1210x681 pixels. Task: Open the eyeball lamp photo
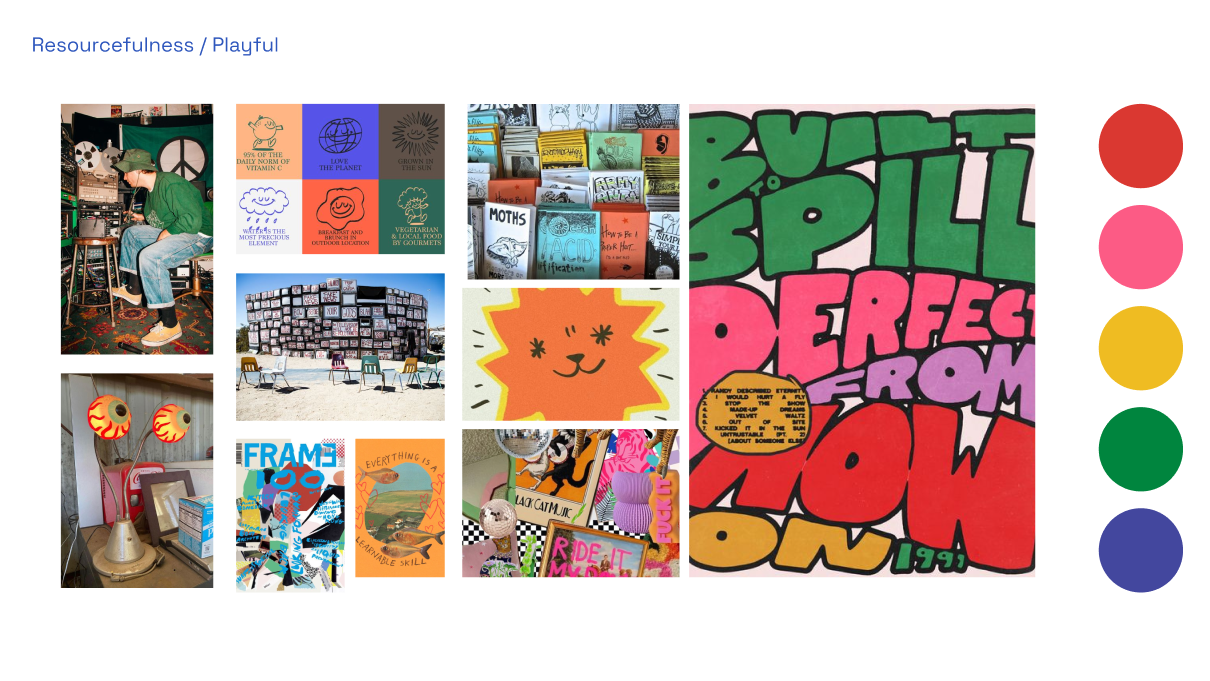pos(137,481)
